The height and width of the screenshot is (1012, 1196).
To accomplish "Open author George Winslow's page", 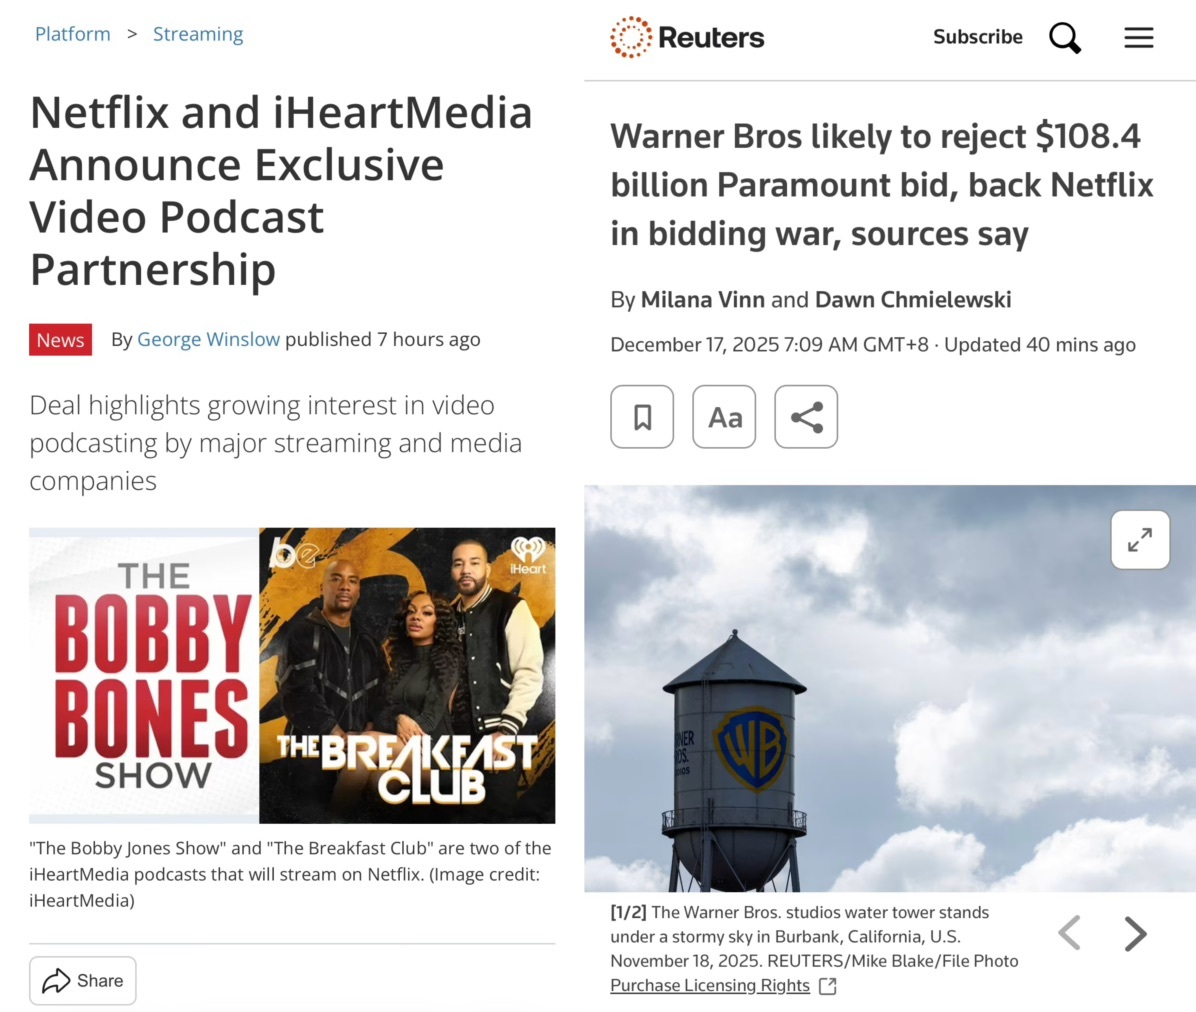I will tap(208, 340).
